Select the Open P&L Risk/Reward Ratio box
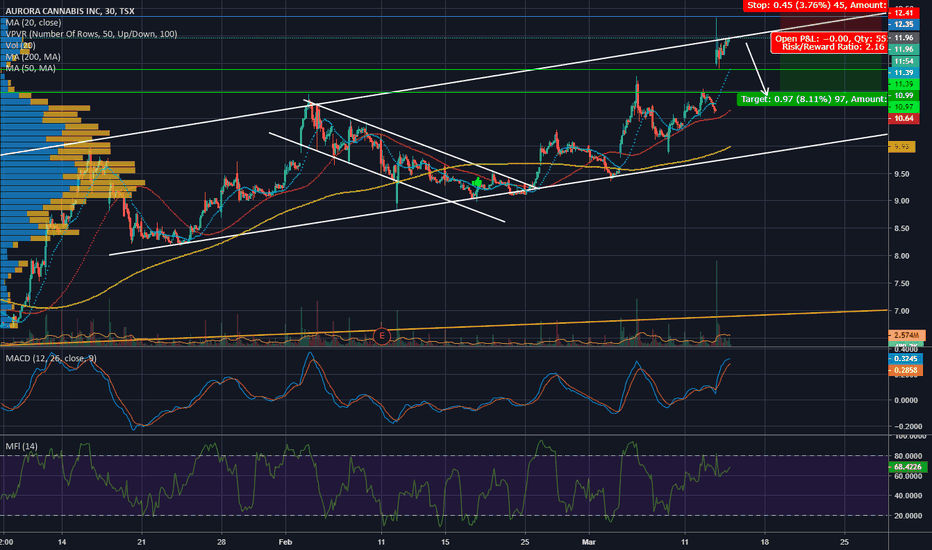932x550 pixels. (829, 43)
